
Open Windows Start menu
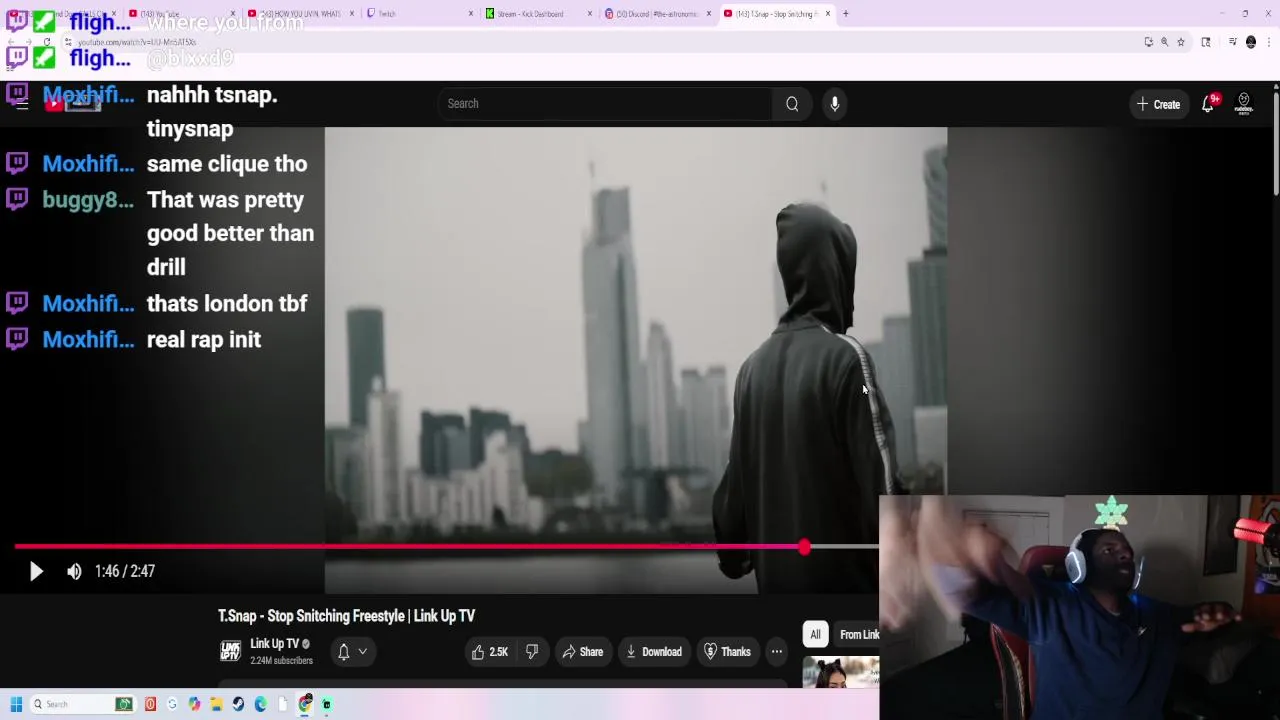(16, 704)
